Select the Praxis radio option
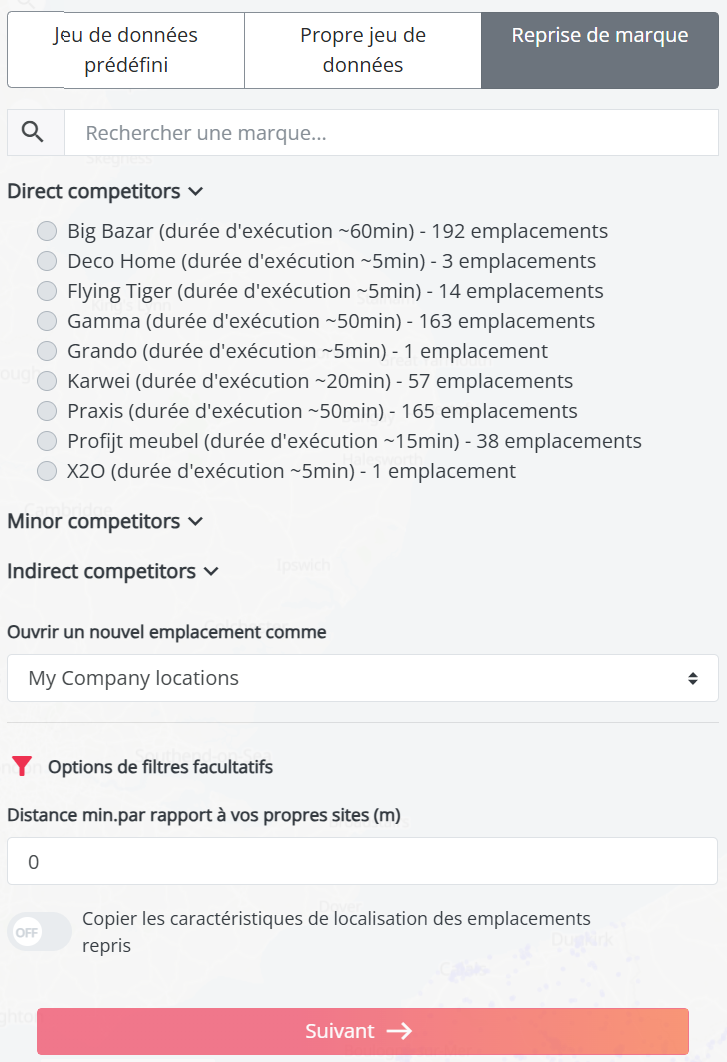This screenshot has width=727, height=1062. [x=47, y=411]
